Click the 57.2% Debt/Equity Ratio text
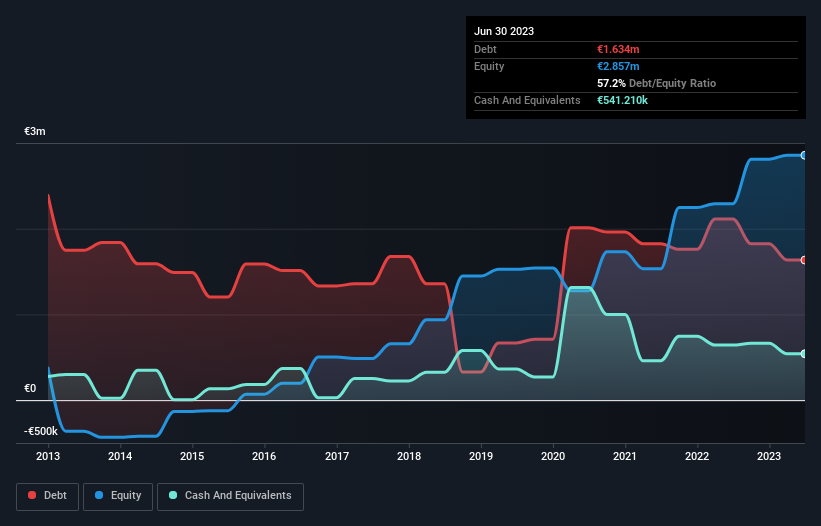 pos(656,83)
